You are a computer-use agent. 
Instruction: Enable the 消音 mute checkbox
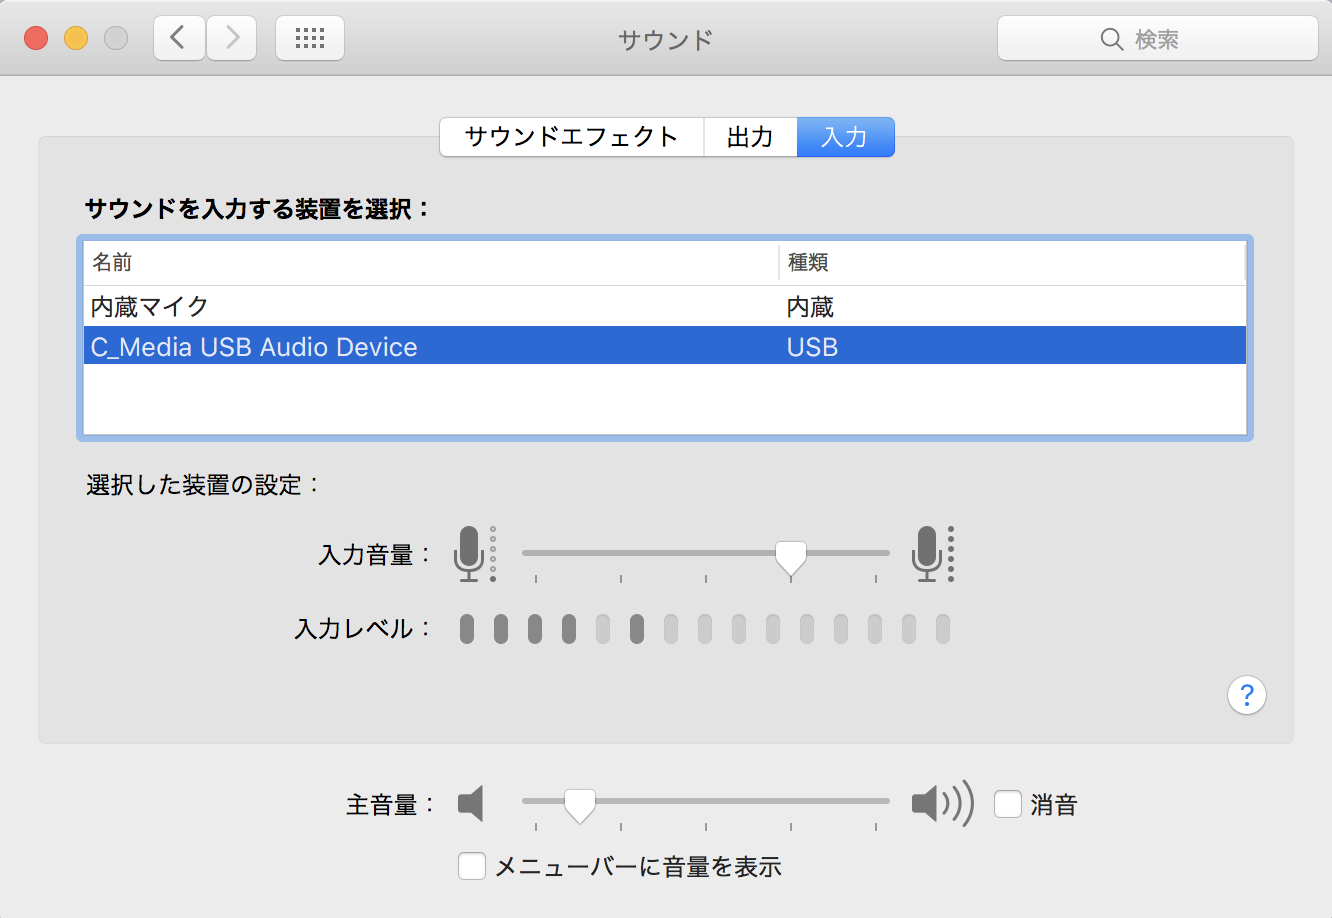point(1008,804)
